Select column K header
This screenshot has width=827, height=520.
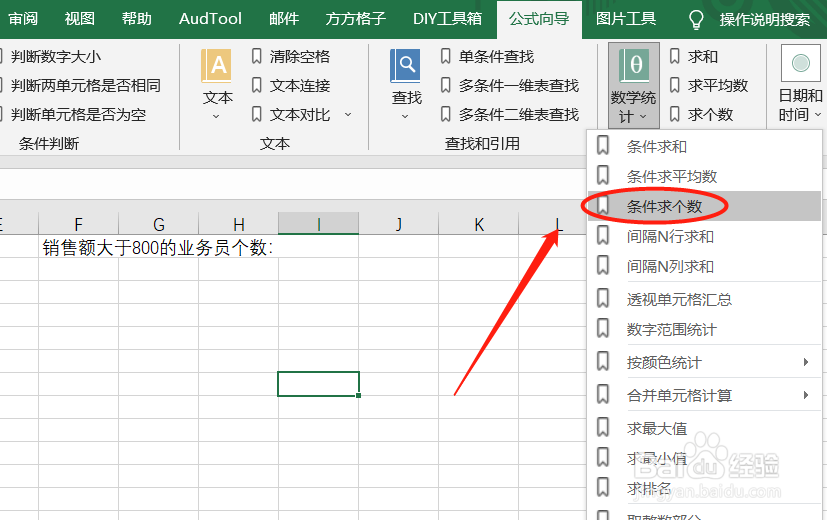click(479, 224)
